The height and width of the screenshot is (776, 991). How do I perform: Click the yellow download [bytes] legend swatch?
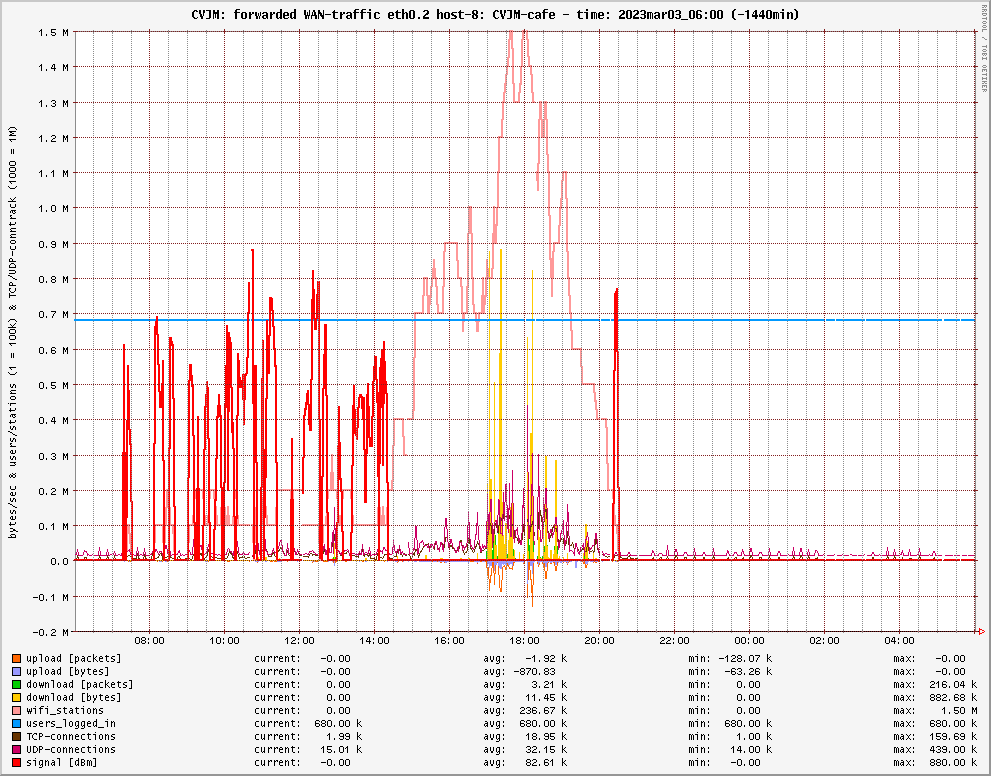tap(16, 698)
